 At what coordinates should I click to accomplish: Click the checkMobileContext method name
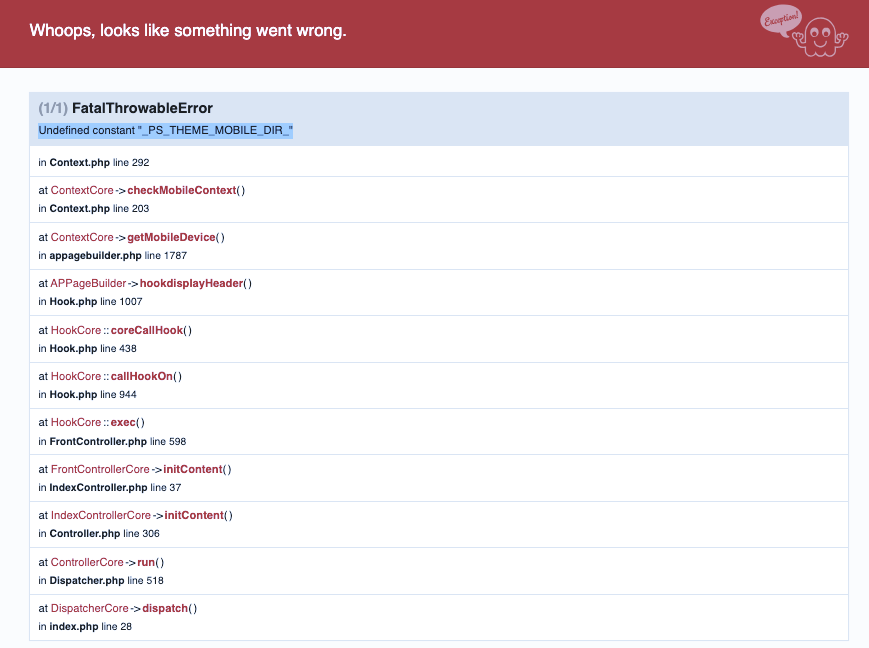coord(182,190)
